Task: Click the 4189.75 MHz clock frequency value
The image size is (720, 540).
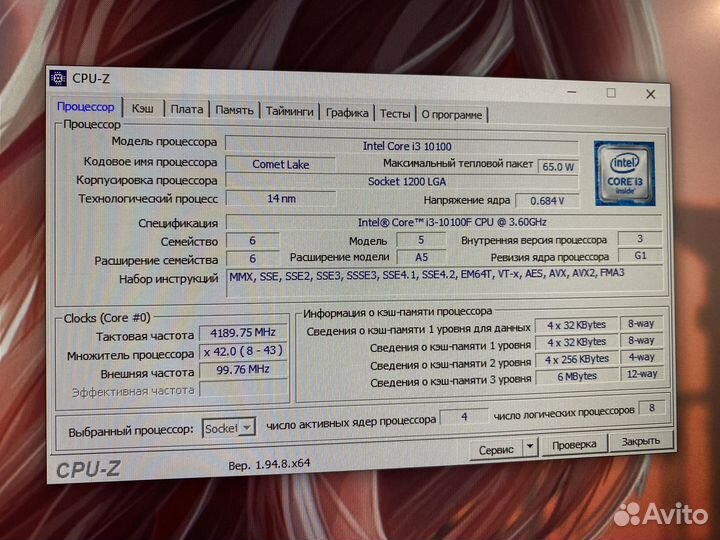Action: [x=243, y=332]
